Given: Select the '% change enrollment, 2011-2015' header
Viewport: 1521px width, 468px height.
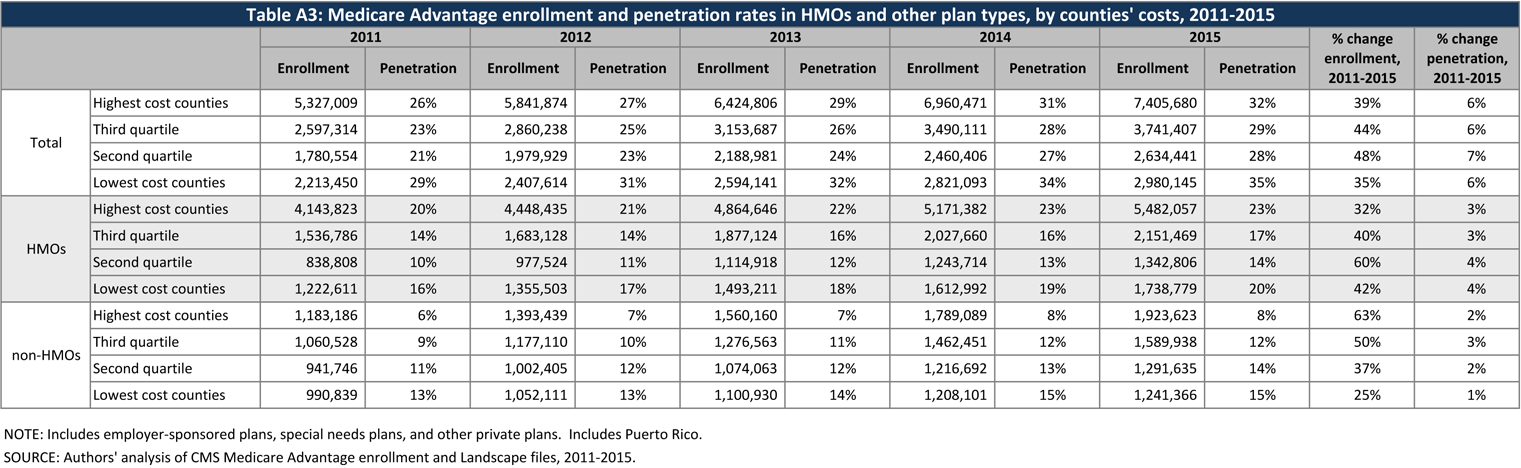Looking at the screenshot, I should point(1361,59).
